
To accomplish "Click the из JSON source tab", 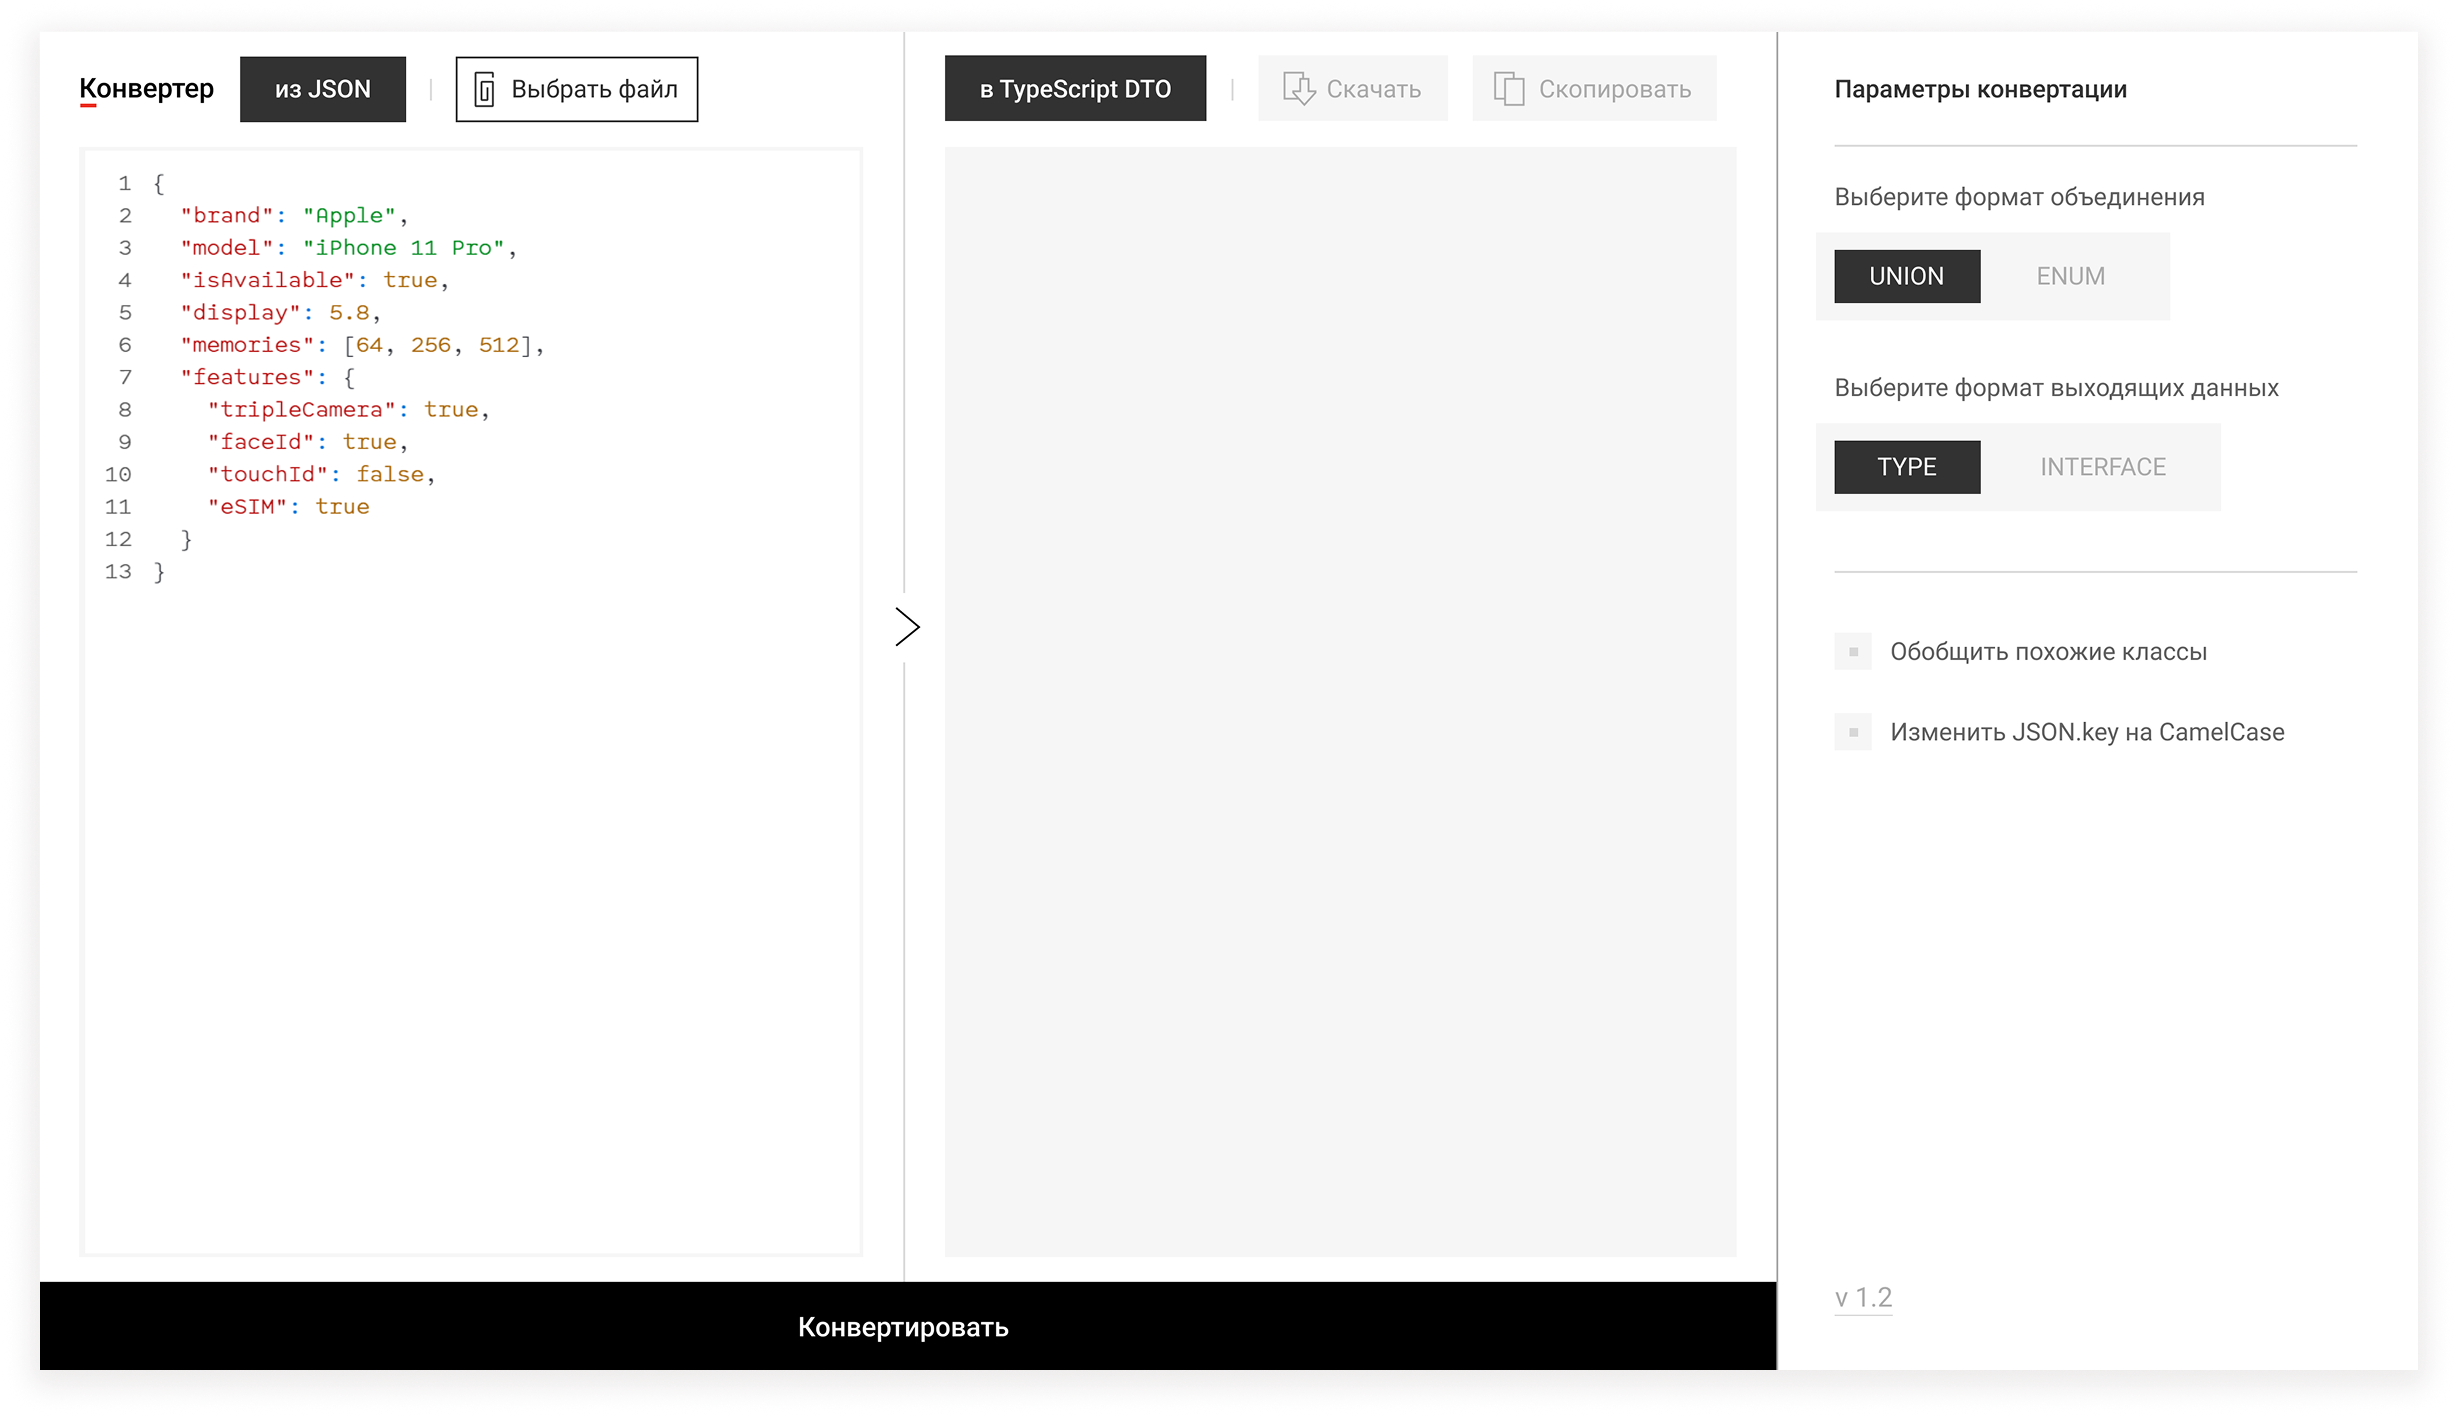I will point(322,89).
